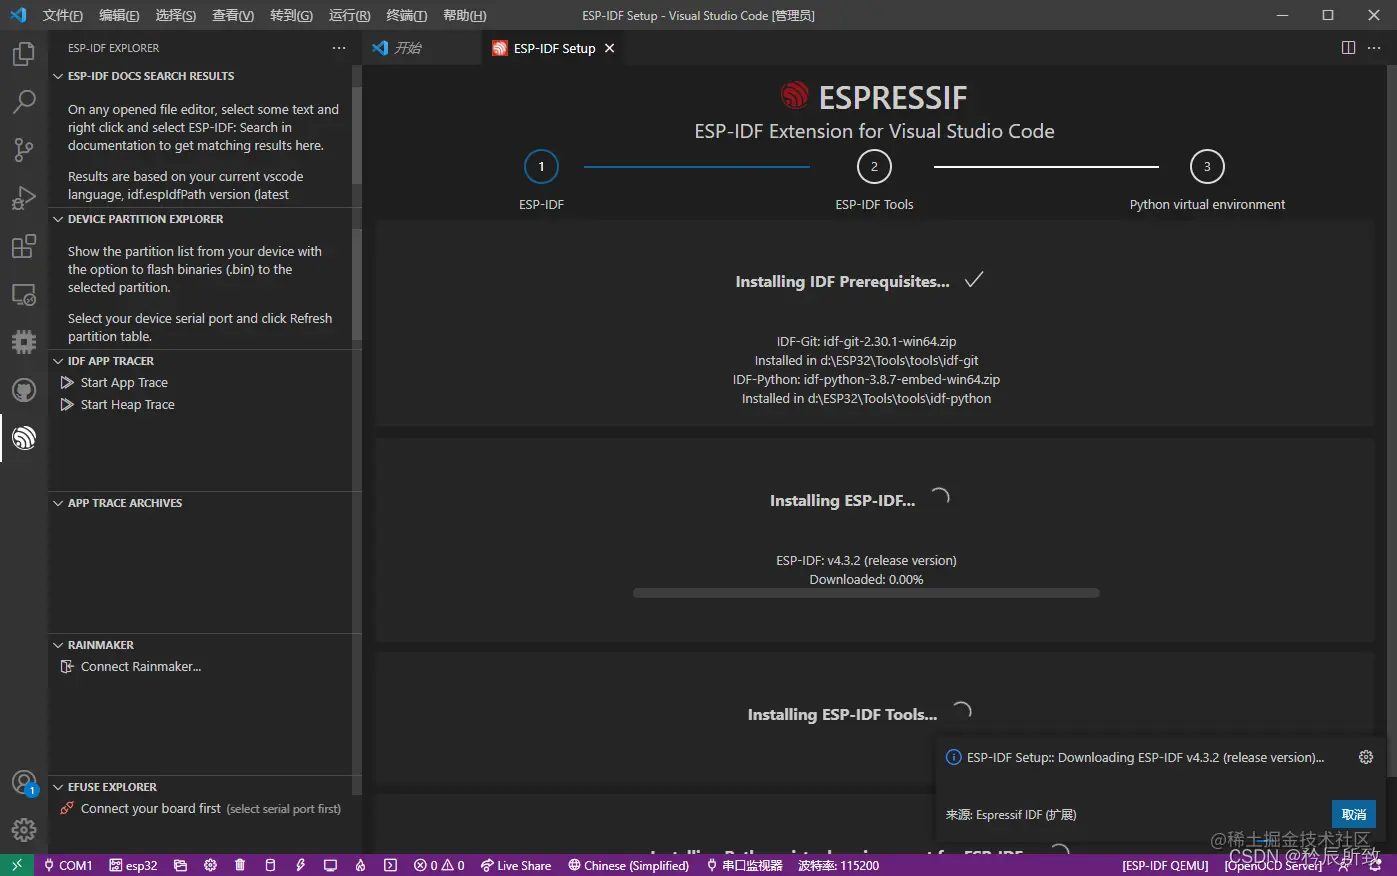
Task: Close the ESP-IDF Setup tab
Action: coord(610,48)
